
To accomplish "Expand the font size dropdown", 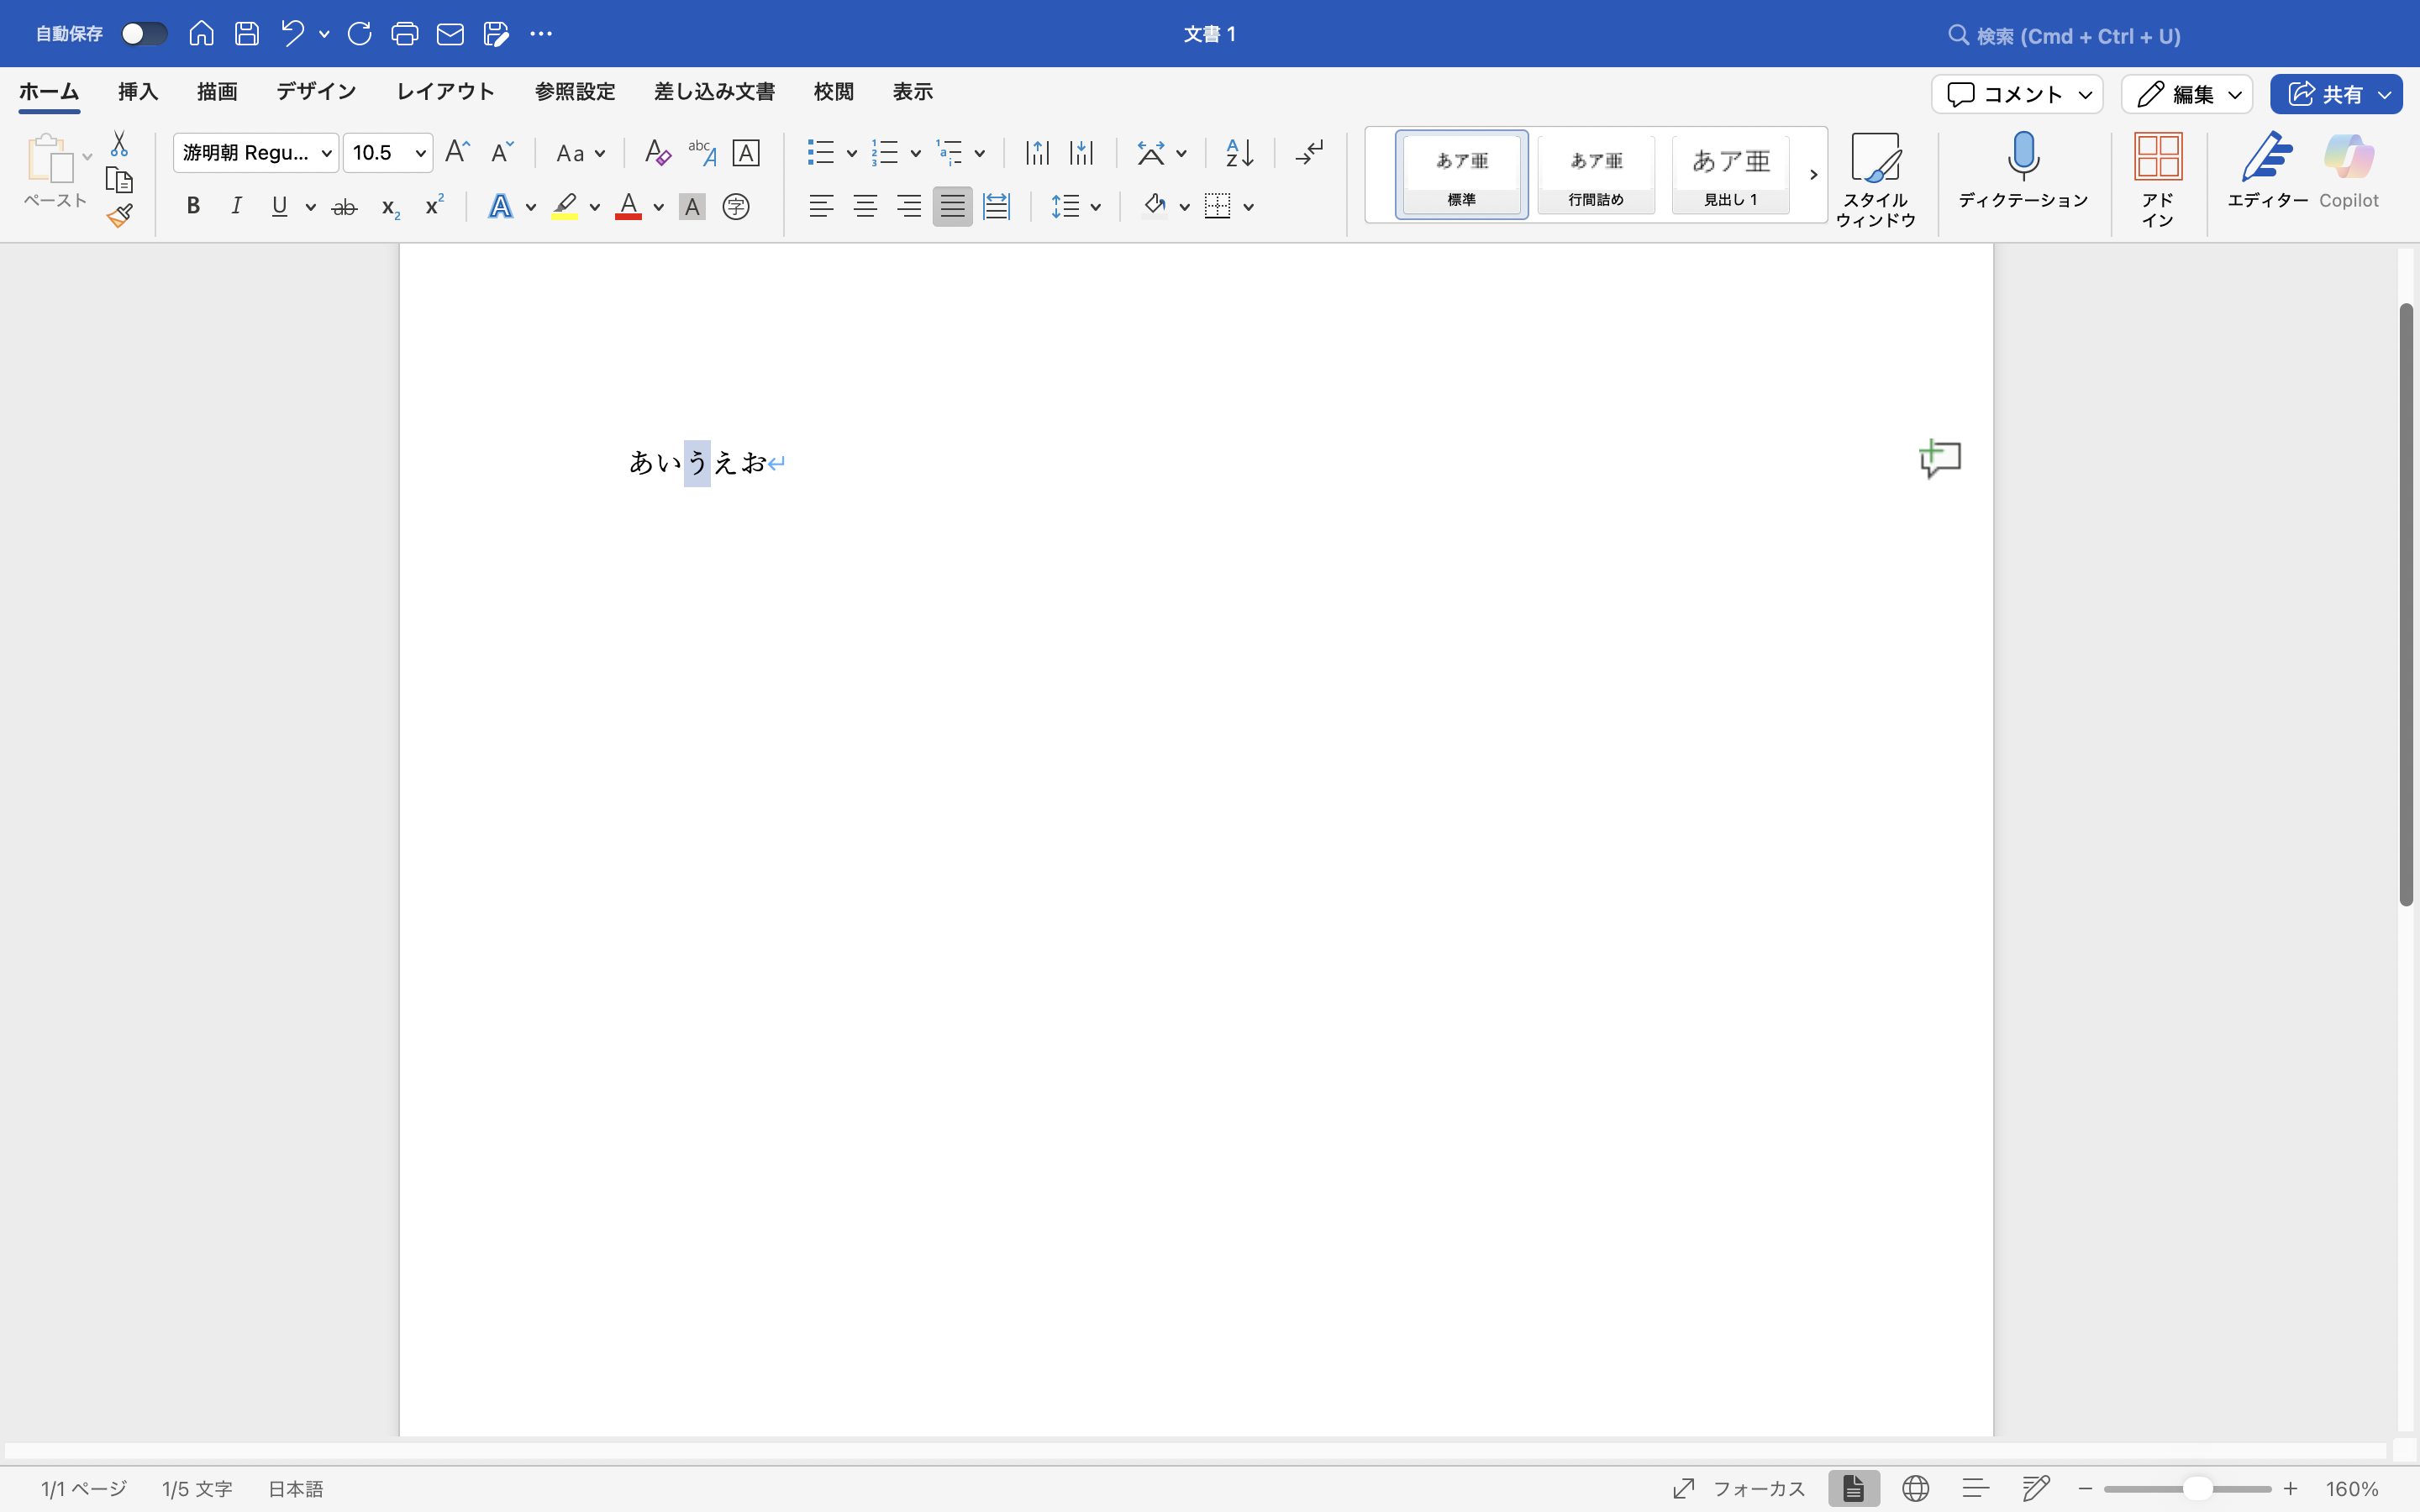I will pyautogui.click(x=421, y=153).
